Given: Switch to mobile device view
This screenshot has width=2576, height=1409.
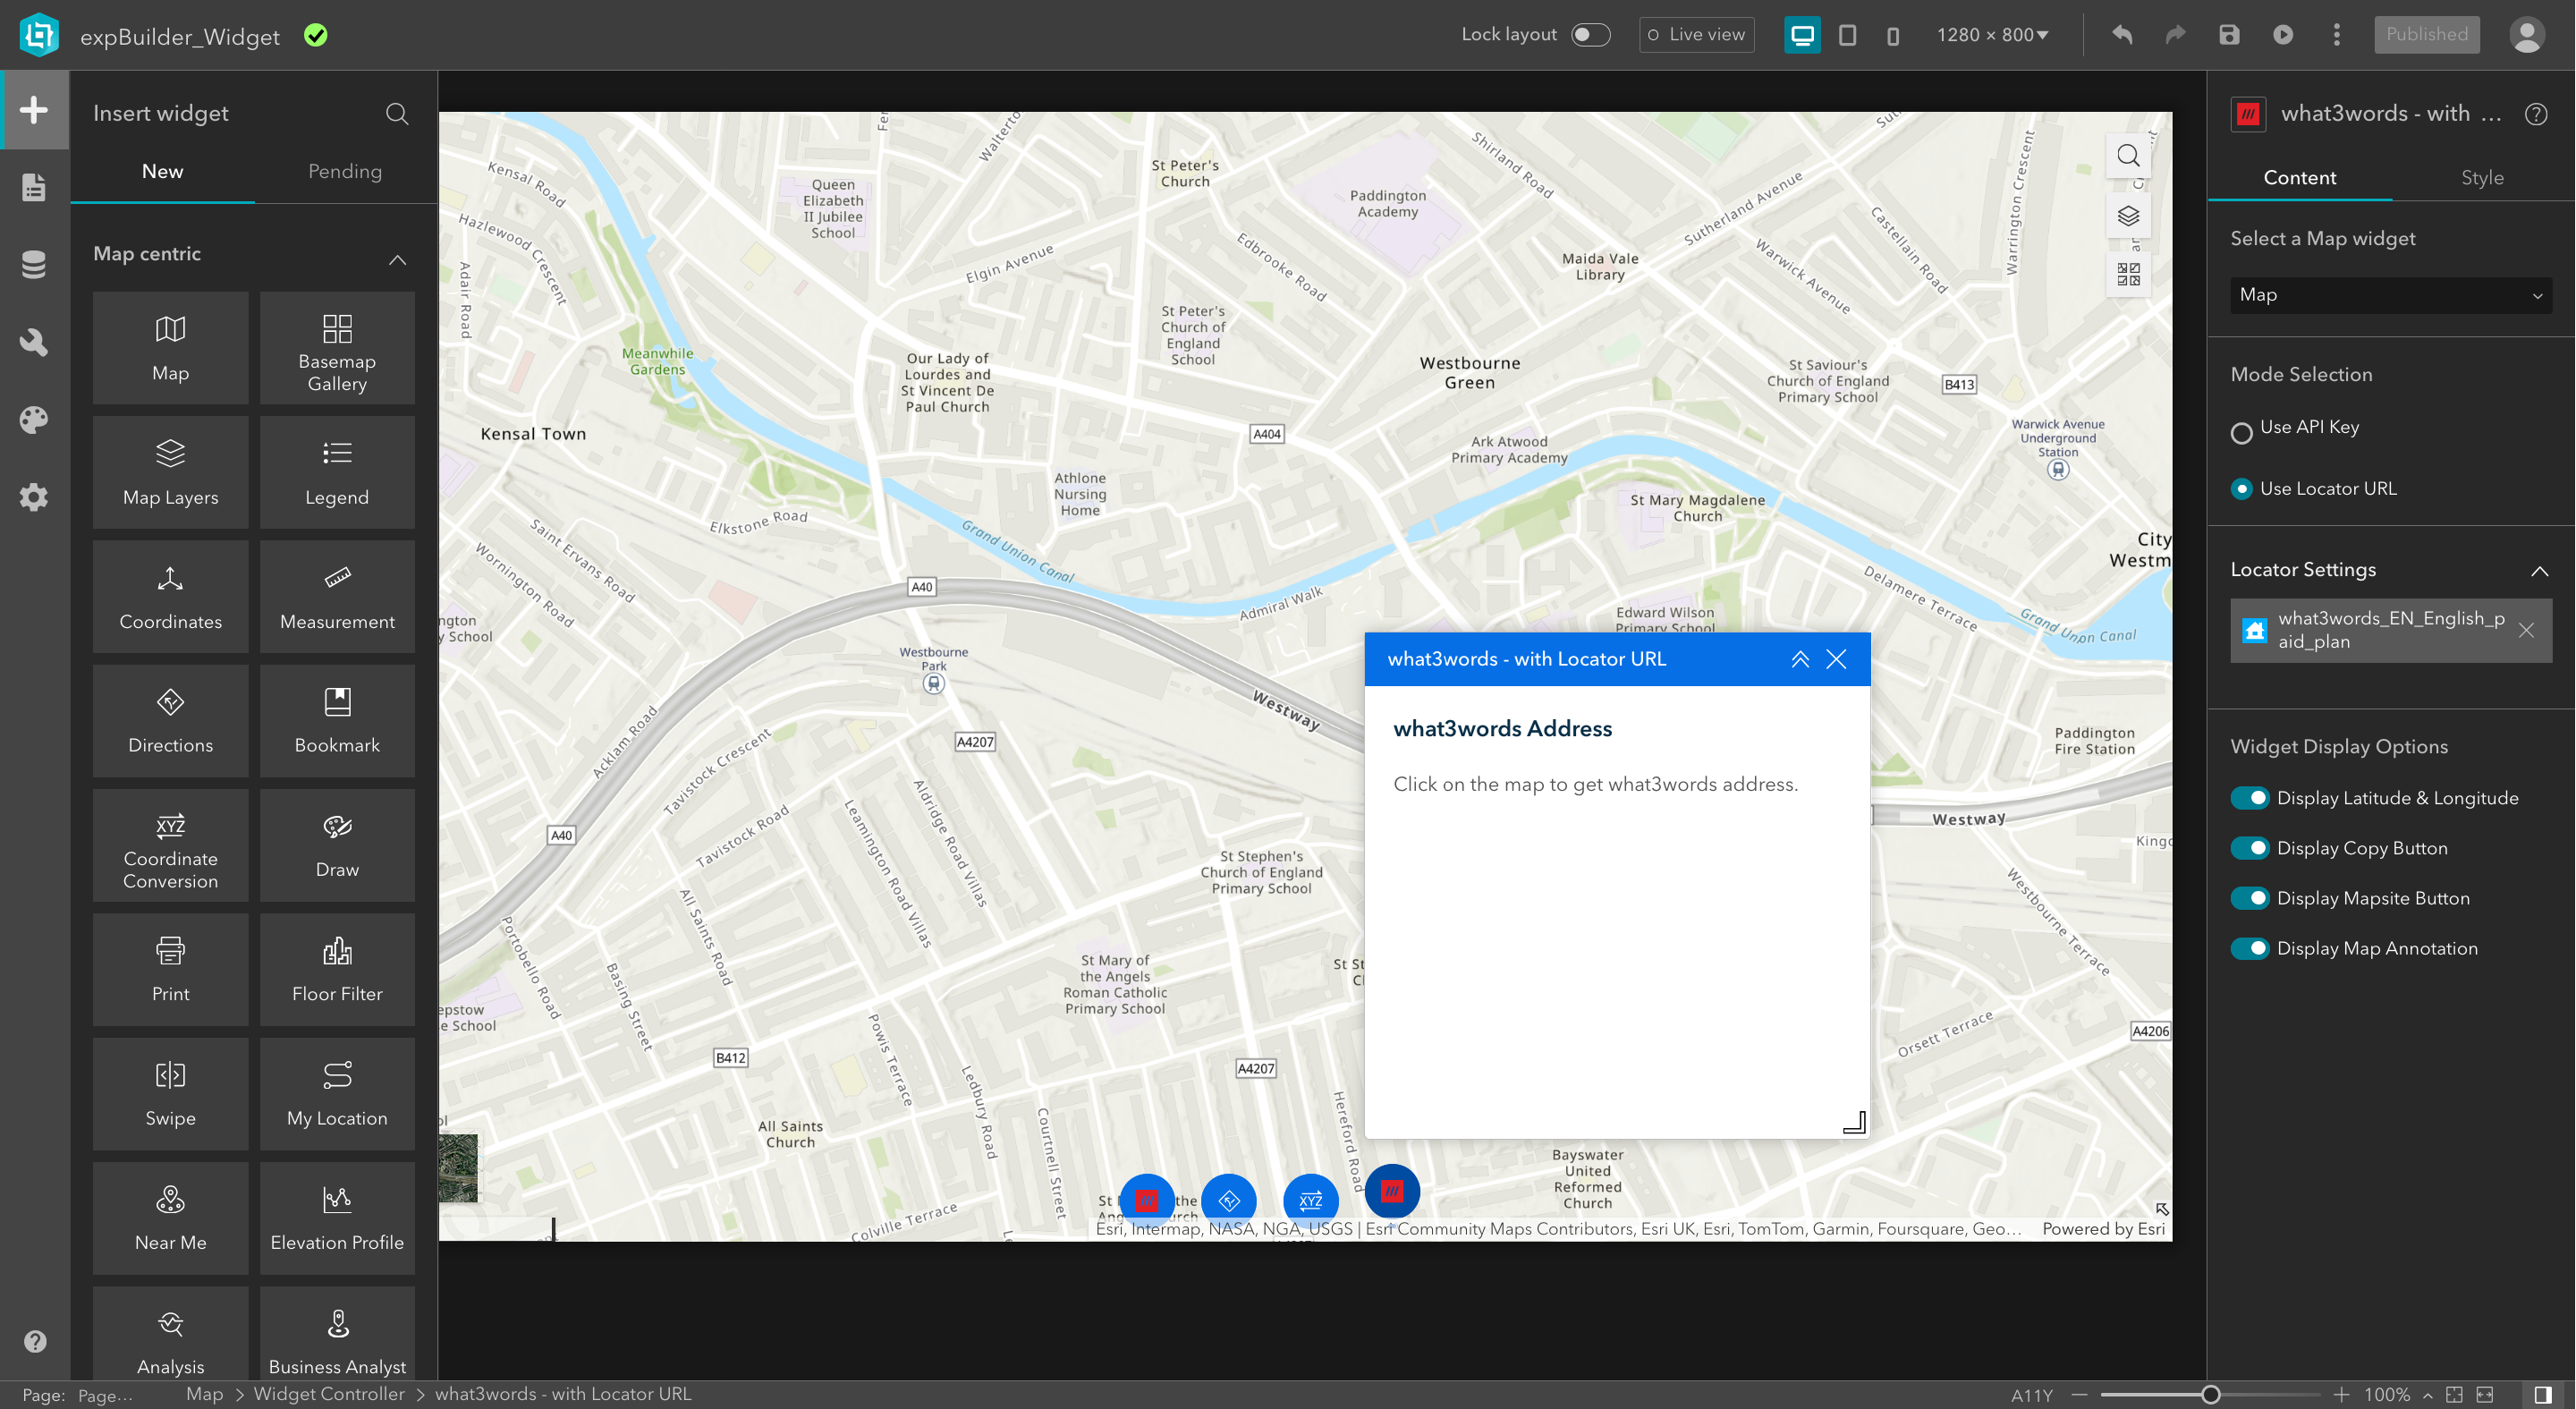Looking at the screenshot, I should 1893,35.
